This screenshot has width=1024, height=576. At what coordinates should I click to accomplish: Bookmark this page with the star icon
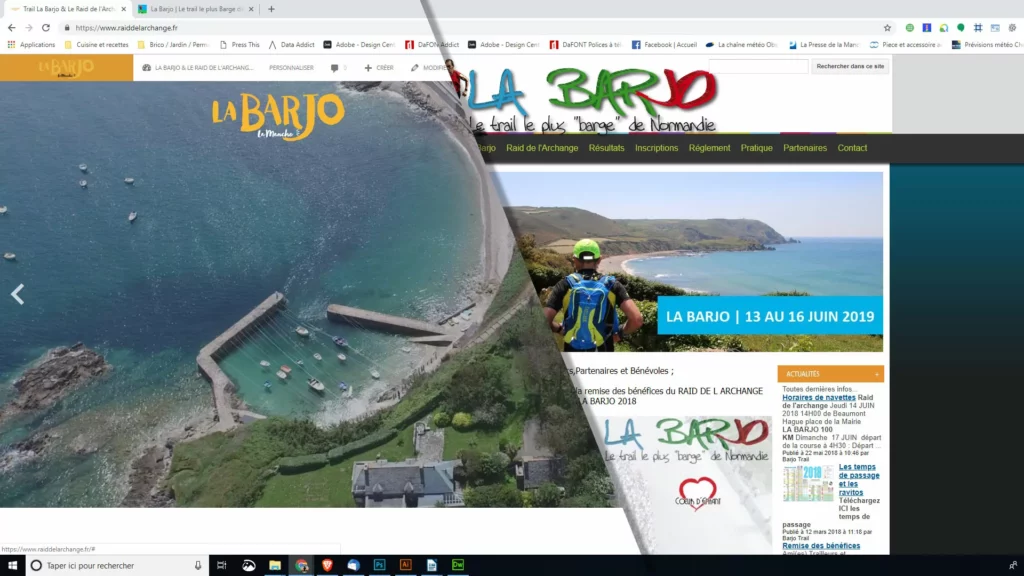[887, 28]
